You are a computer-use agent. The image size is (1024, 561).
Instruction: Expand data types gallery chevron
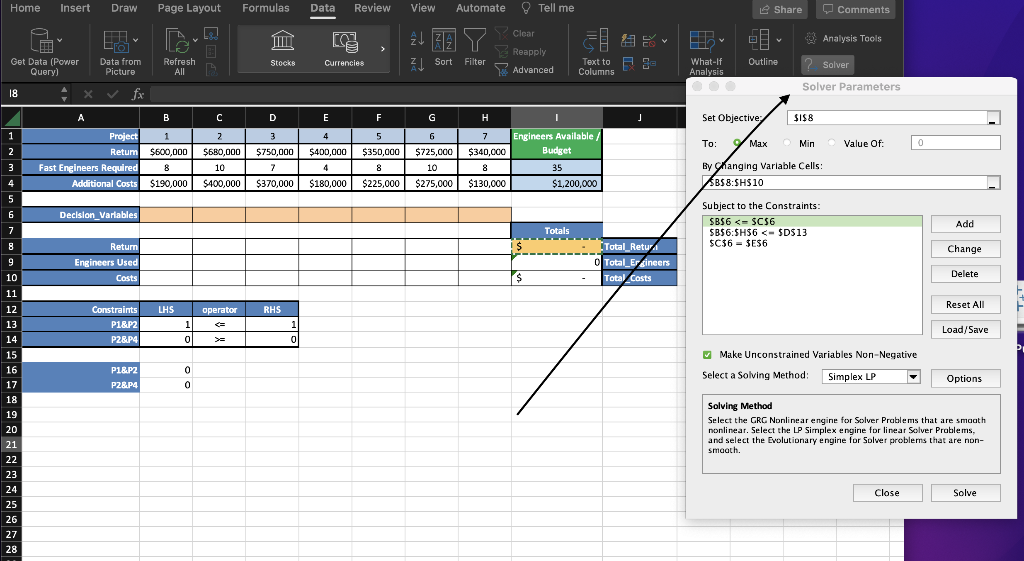(x=383, y=49)
